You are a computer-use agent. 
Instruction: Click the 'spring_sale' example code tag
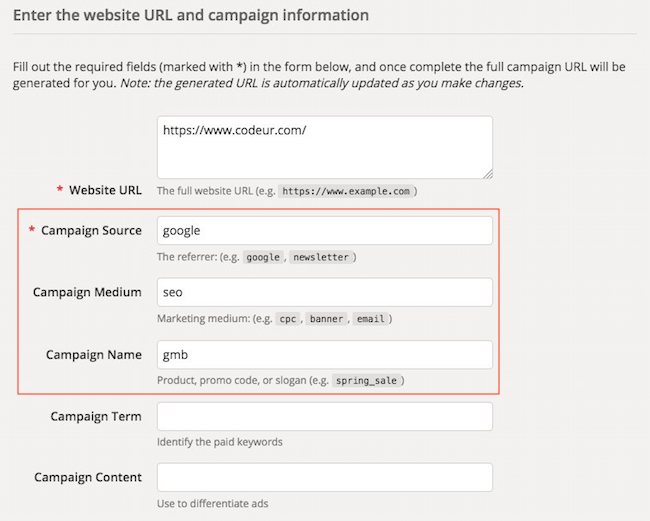366,380
